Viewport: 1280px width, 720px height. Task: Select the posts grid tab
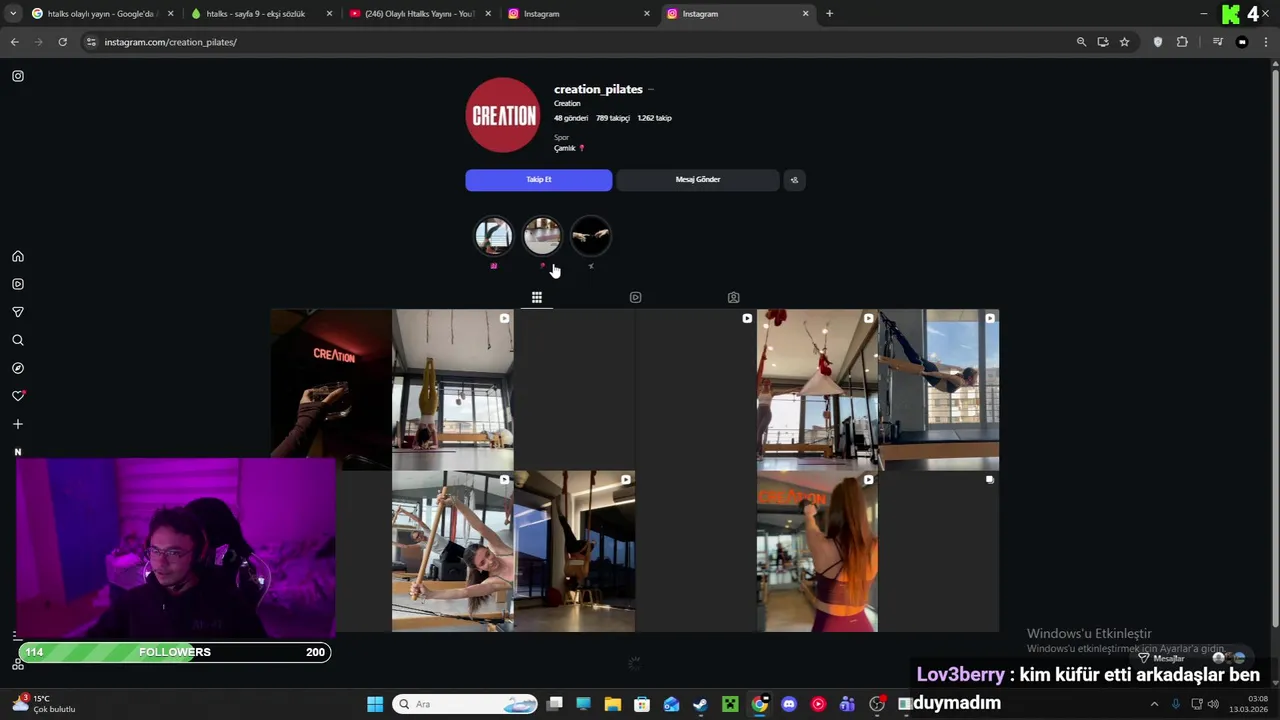point(537,297)
